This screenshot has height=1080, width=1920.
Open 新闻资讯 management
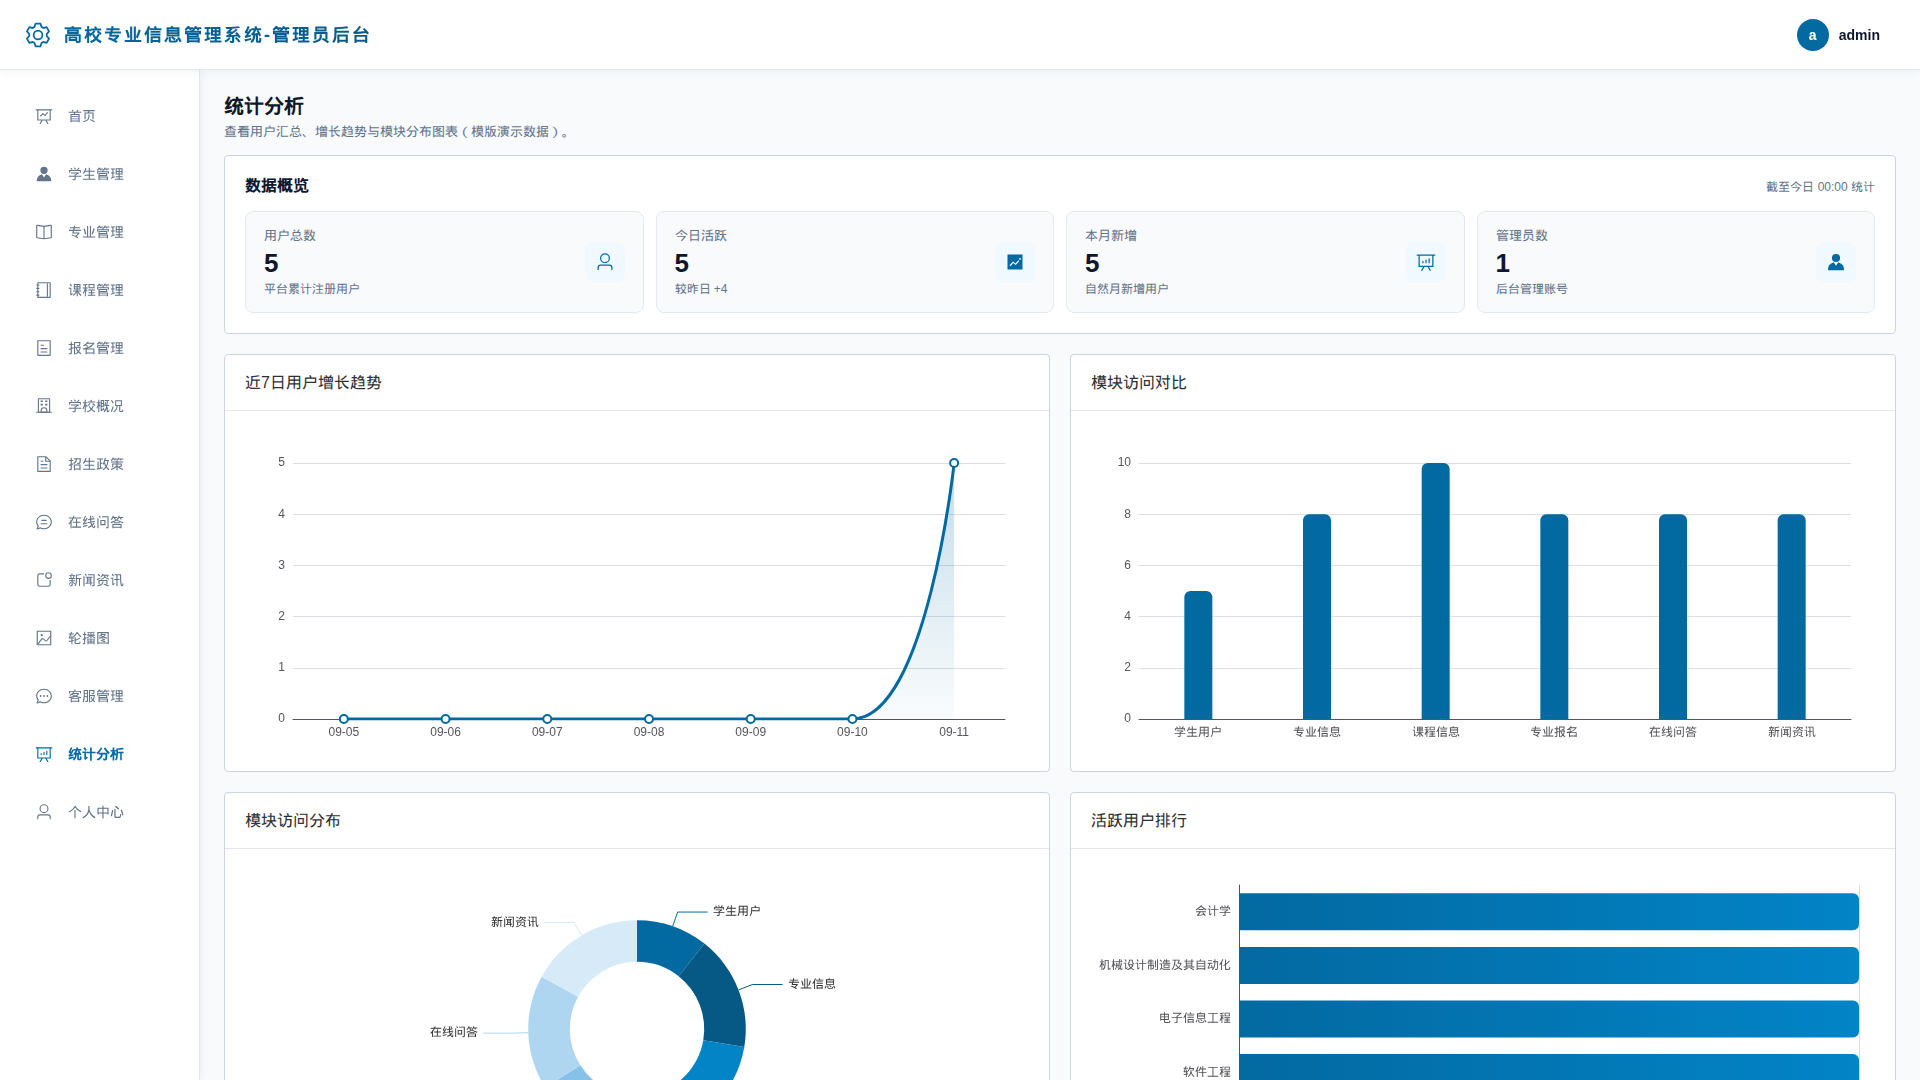point(100,580)
